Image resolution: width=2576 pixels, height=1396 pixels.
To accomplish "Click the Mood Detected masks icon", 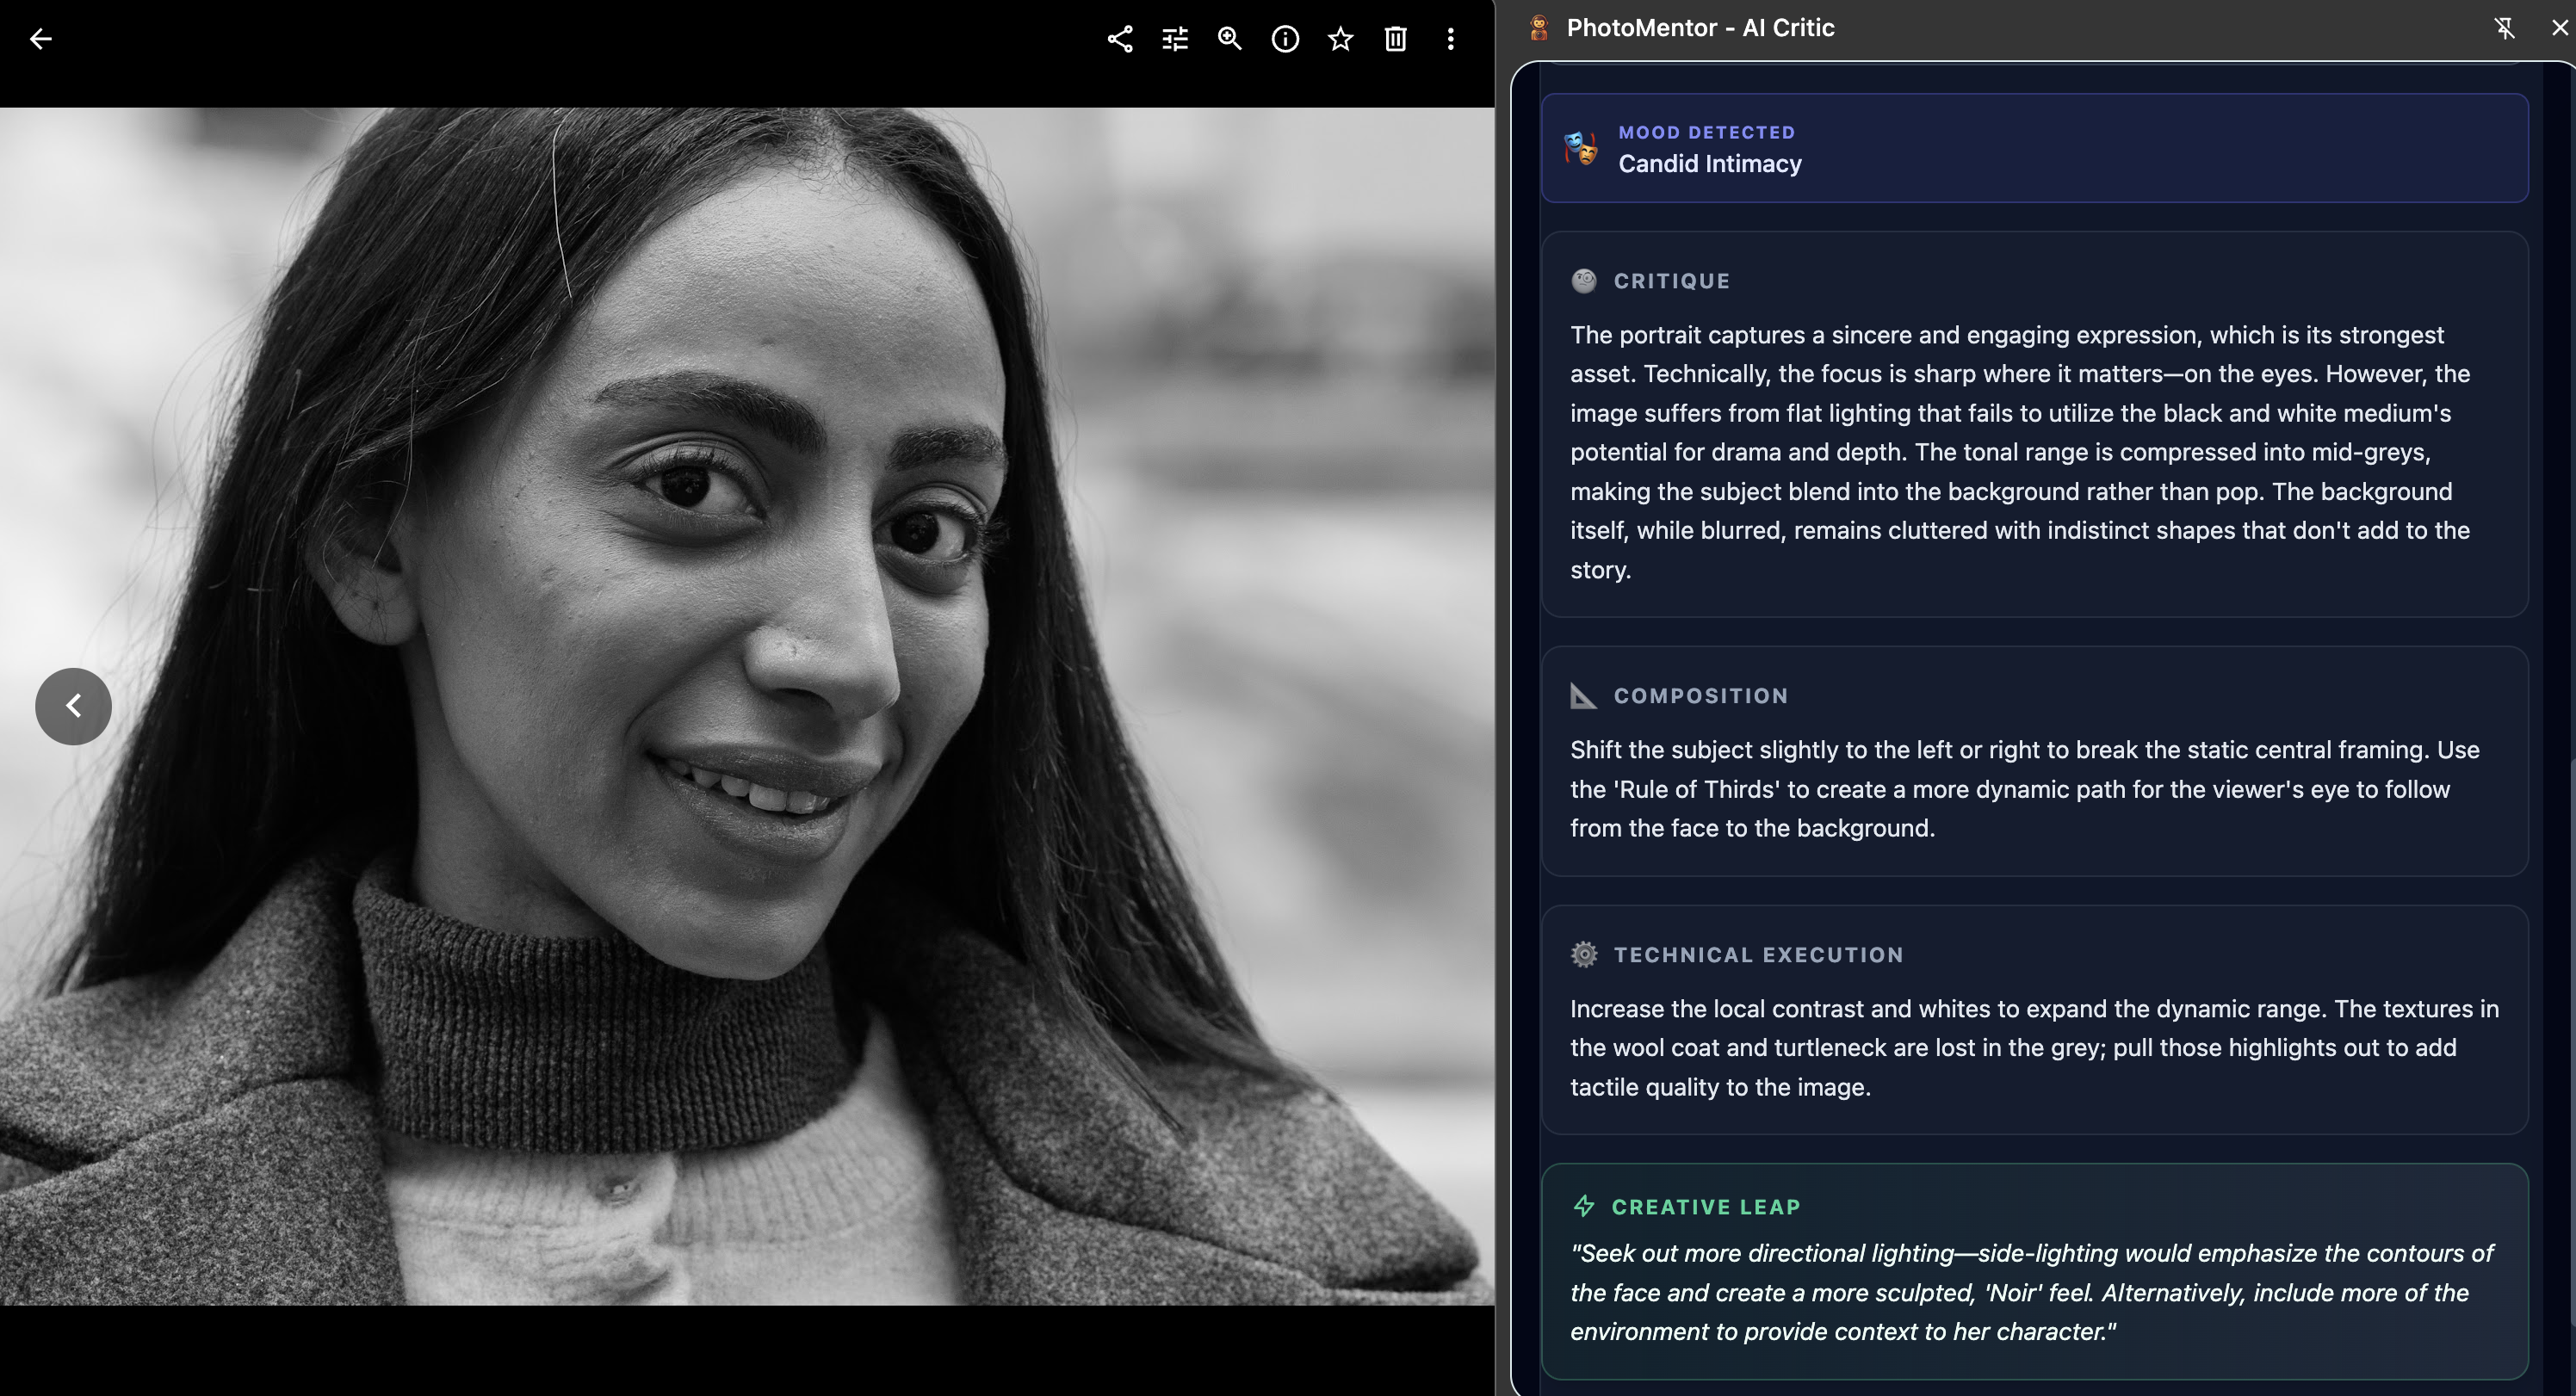I will [x=1578, y=148].
